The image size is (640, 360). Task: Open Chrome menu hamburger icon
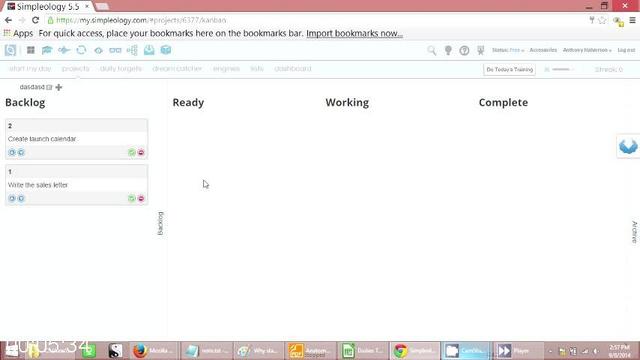coord(632,20)
